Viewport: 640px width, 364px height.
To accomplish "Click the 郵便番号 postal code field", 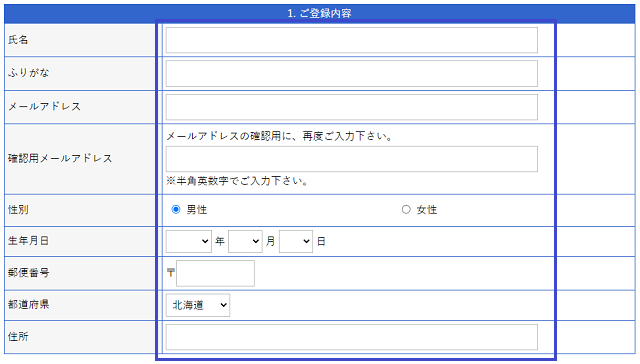I will (216, 273).
